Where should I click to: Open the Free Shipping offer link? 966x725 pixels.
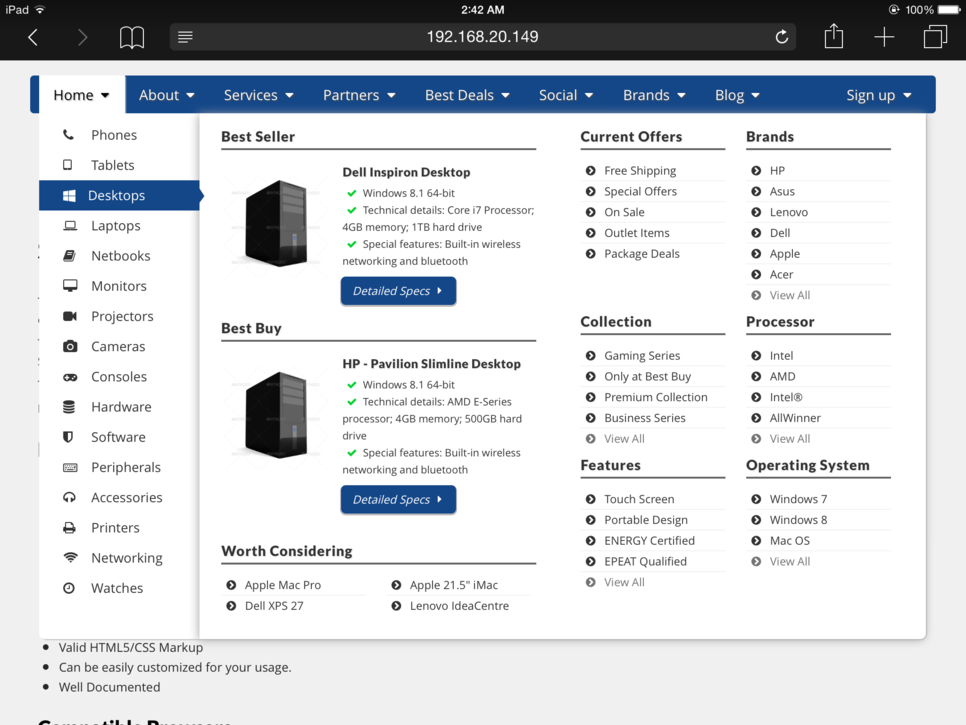(639, 171)
